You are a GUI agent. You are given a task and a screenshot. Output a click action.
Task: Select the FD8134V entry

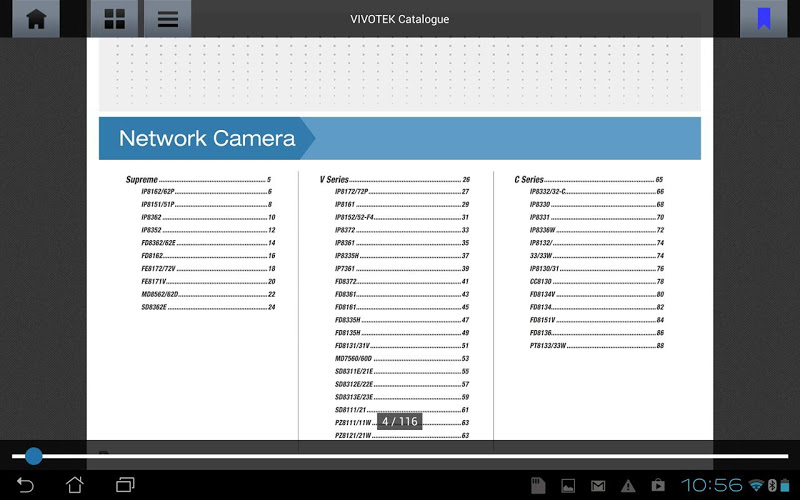(596, 294)
